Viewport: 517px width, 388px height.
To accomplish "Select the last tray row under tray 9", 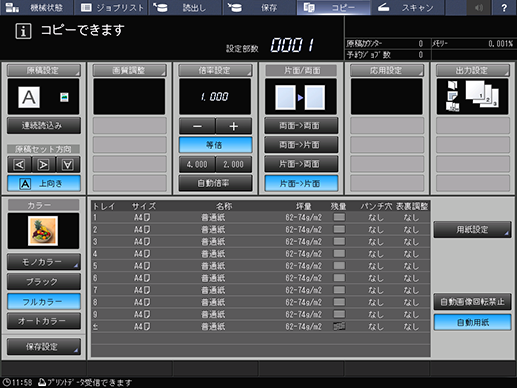I will pyautogui.click(x=260, y=326).
